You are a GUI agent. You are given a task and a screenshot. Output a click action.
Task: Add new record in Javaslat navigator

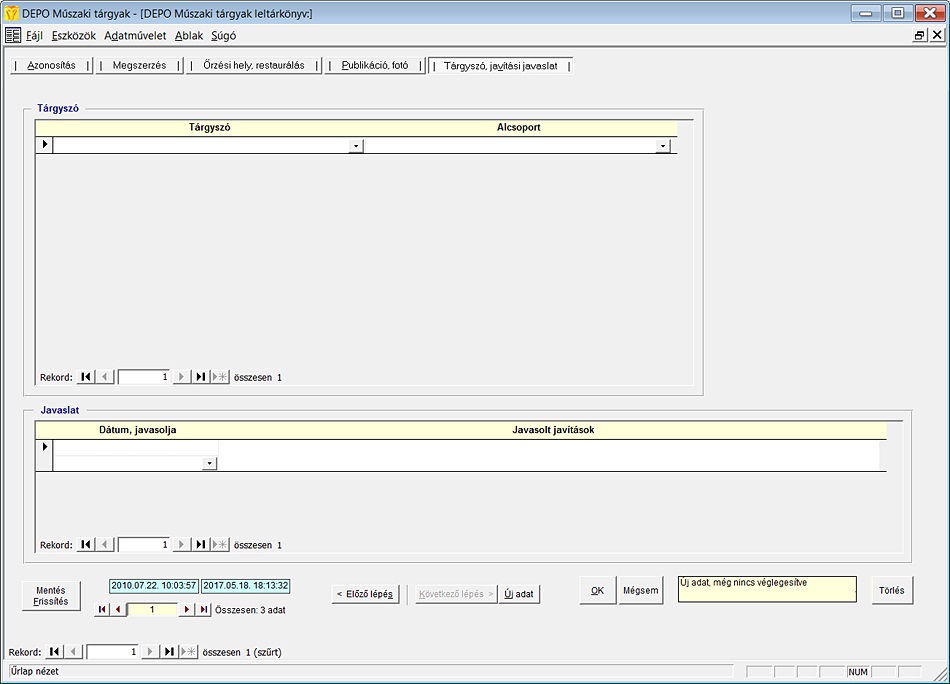pyautogui.click(x=220, y=545)
